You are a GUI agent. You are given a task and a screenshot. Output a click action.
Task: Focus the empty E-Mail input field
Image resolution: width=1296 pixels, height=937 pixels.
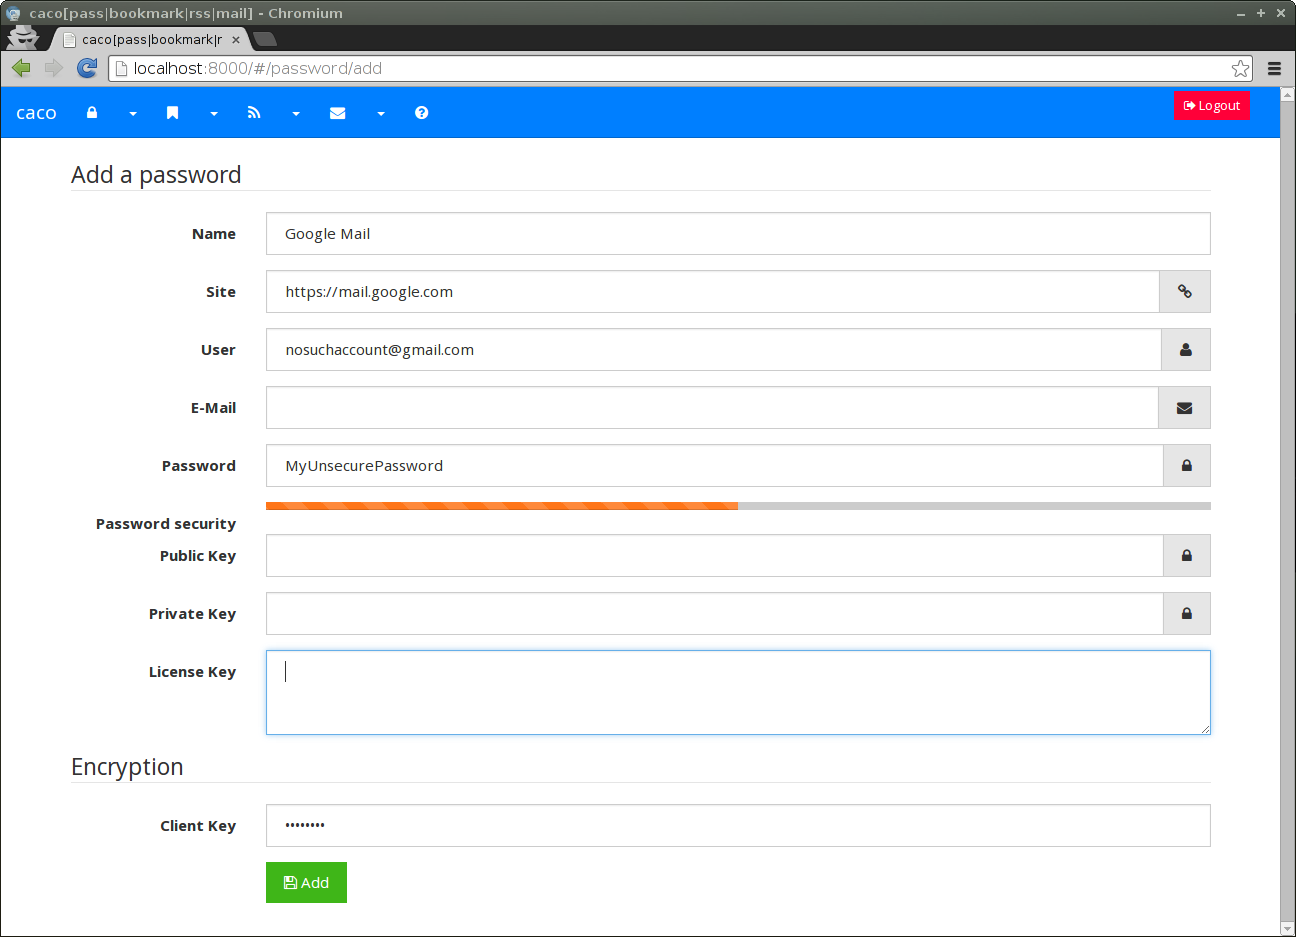tap(713, 407)
